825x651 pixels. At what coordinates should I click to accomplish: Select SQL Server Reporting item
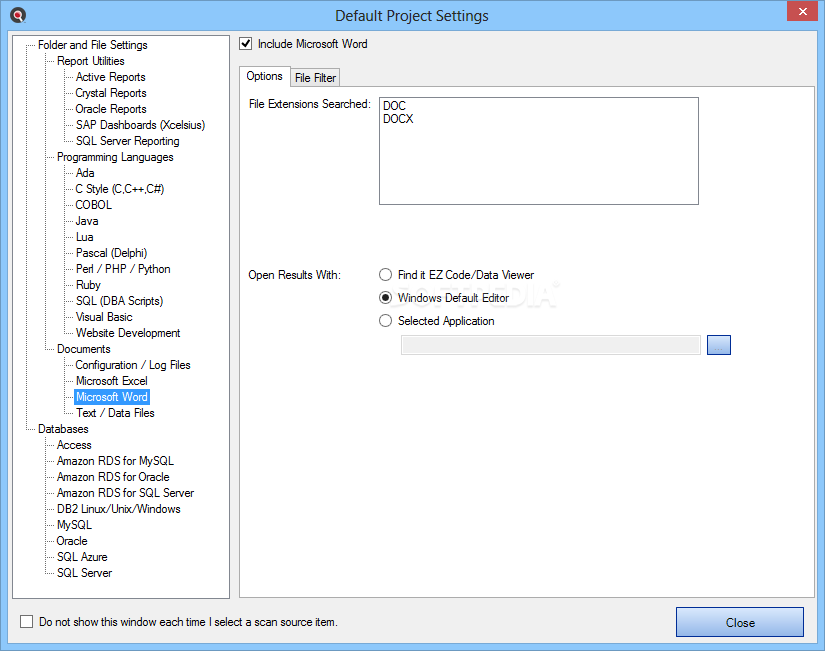click(x=128, y=141)
